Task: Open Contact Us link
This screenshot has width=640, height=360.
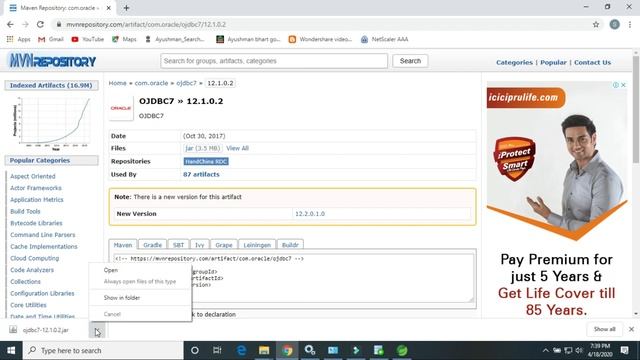Action: click(592, 62)
